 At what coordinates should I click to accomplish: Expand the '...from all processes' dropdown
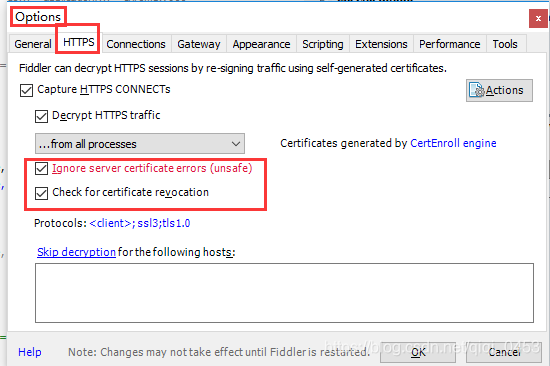pos(140,144)
